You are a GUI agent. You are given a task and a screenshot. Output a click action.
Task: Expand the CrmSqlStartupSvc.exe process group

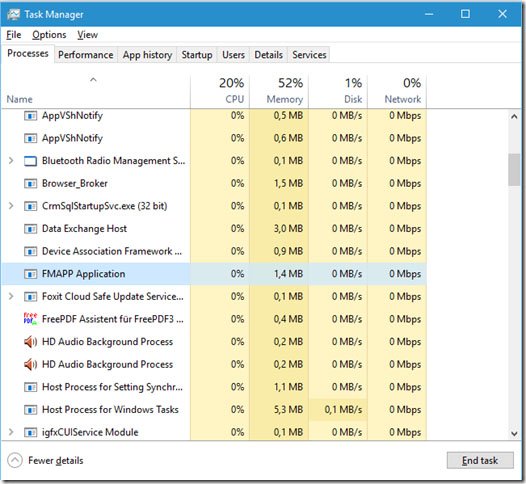pyautogui.click(x=11, y=206)
